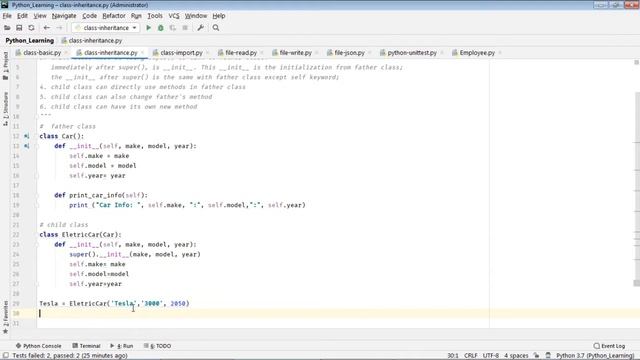Open the class-inheritance run configuration dropdown
The image size is (640, 360).
pos(106,28)
